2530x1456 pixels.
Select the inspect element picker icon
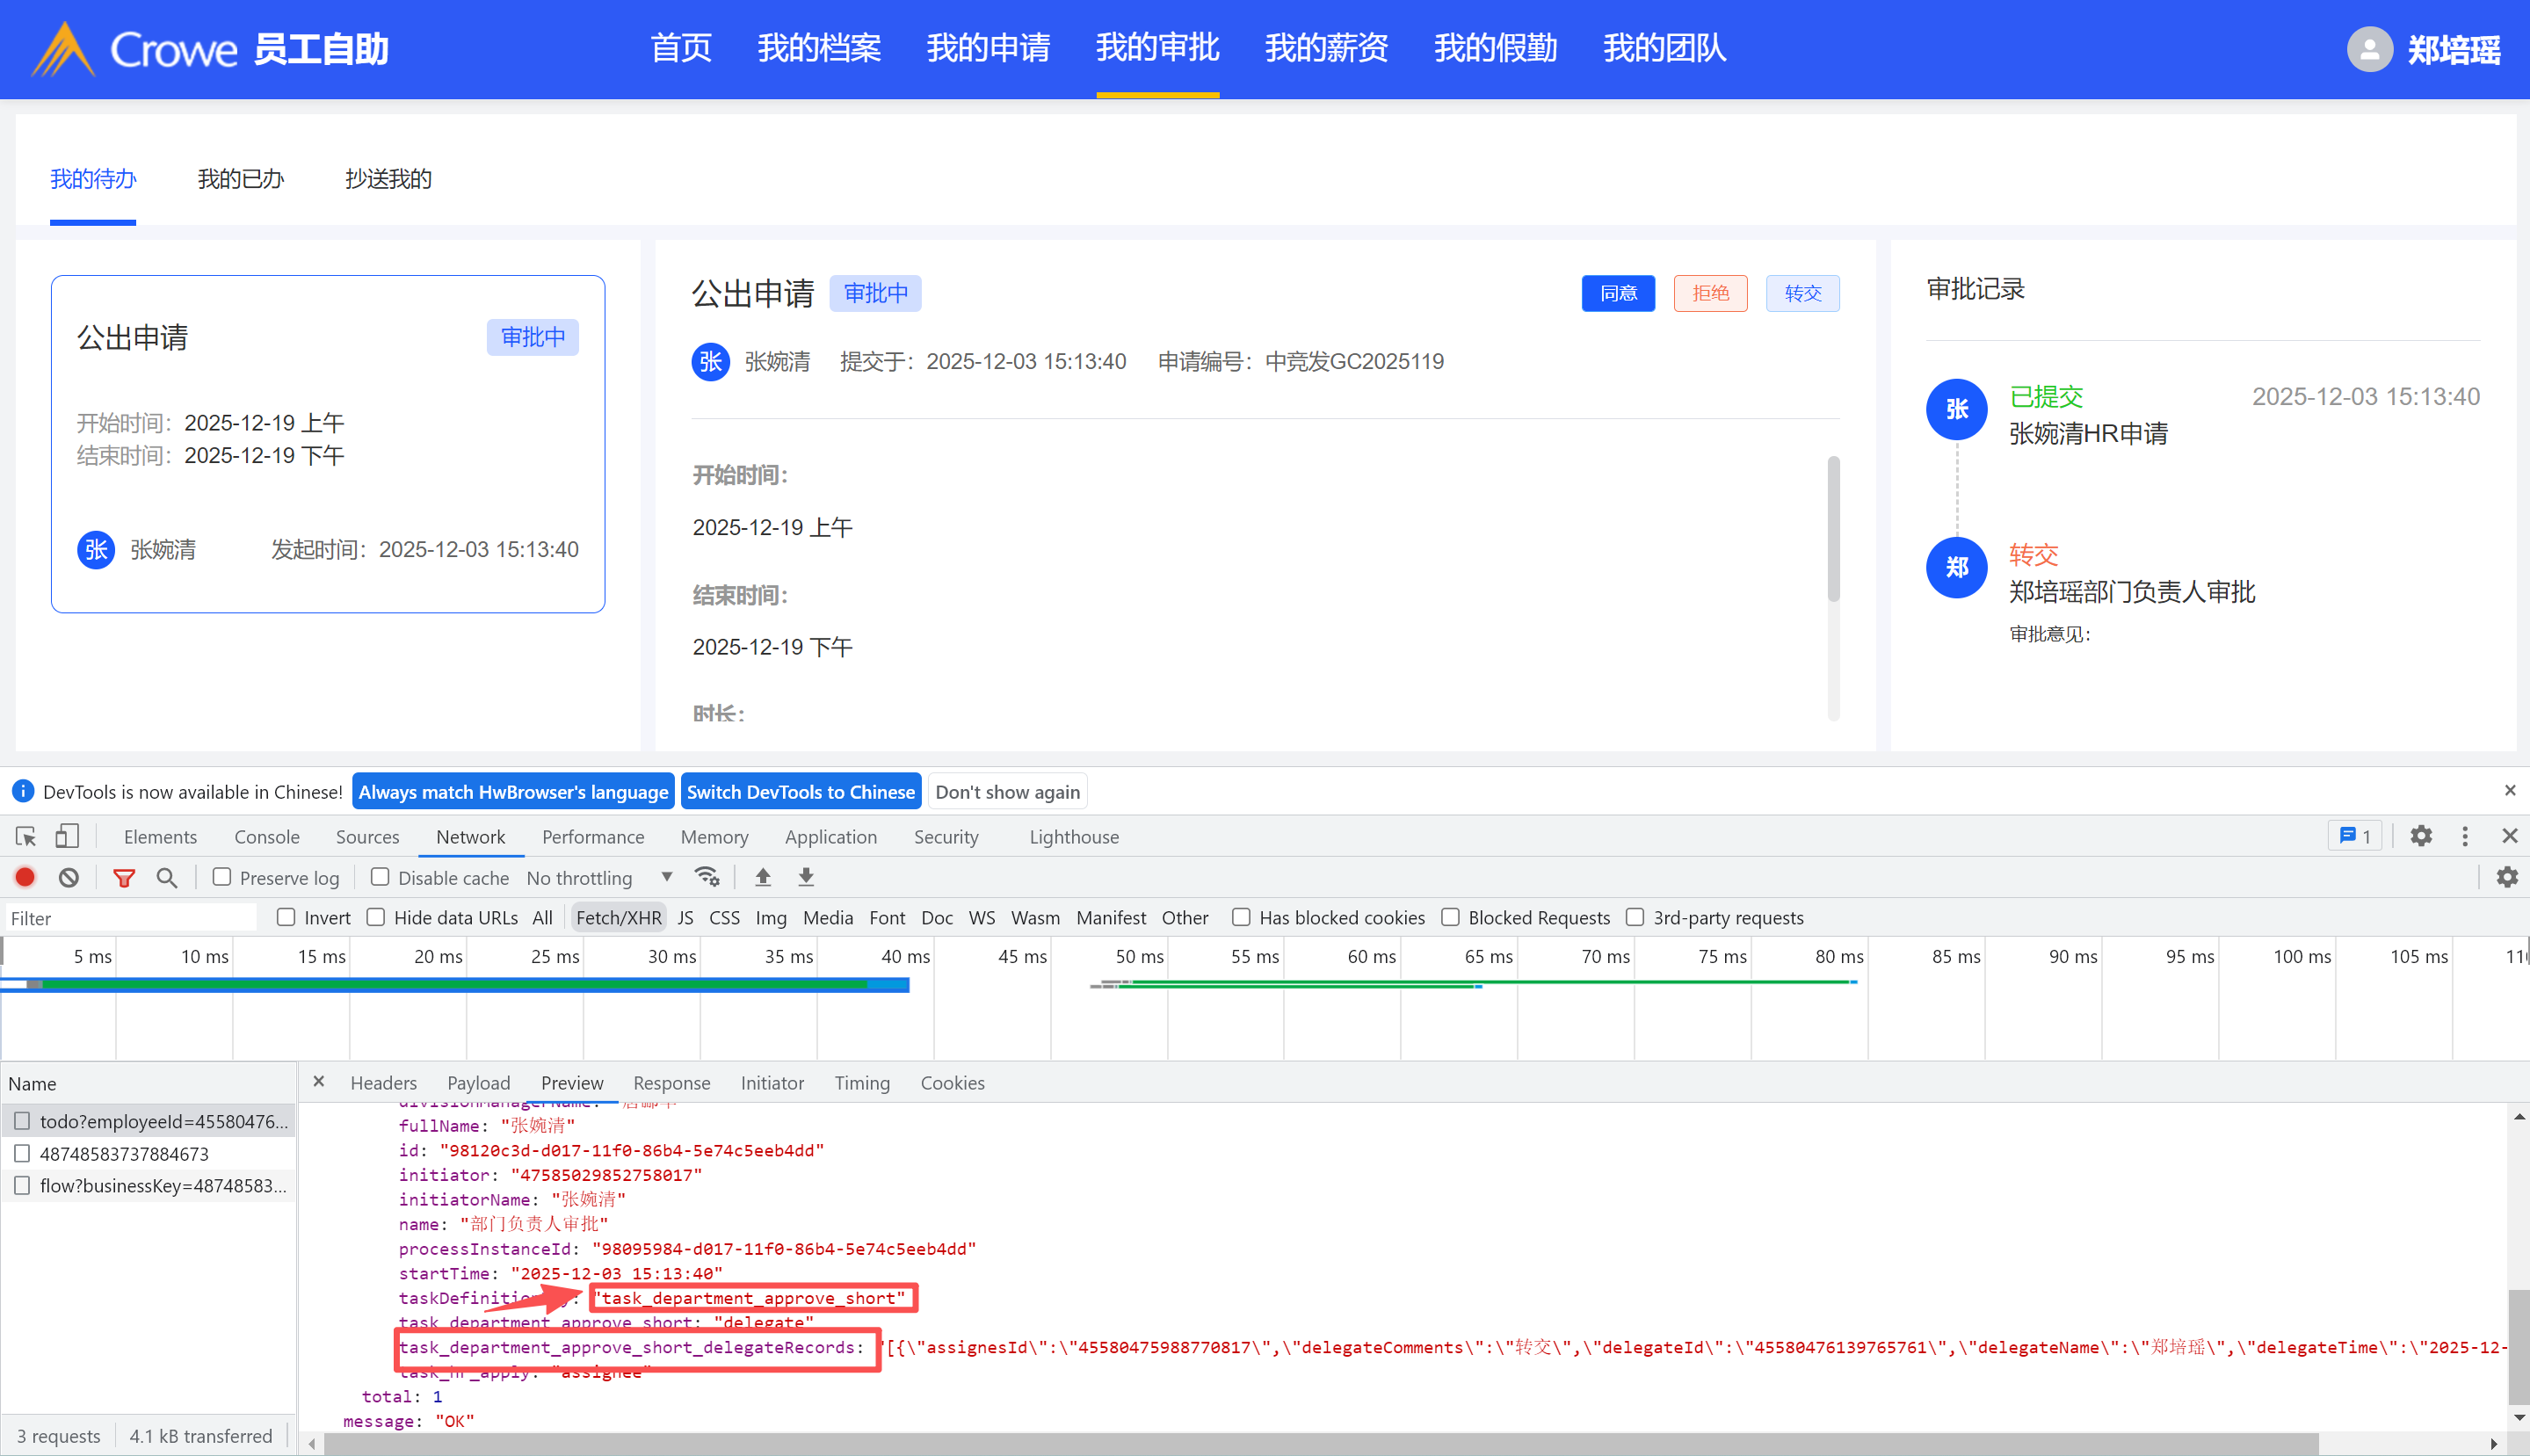click(26, 837)
